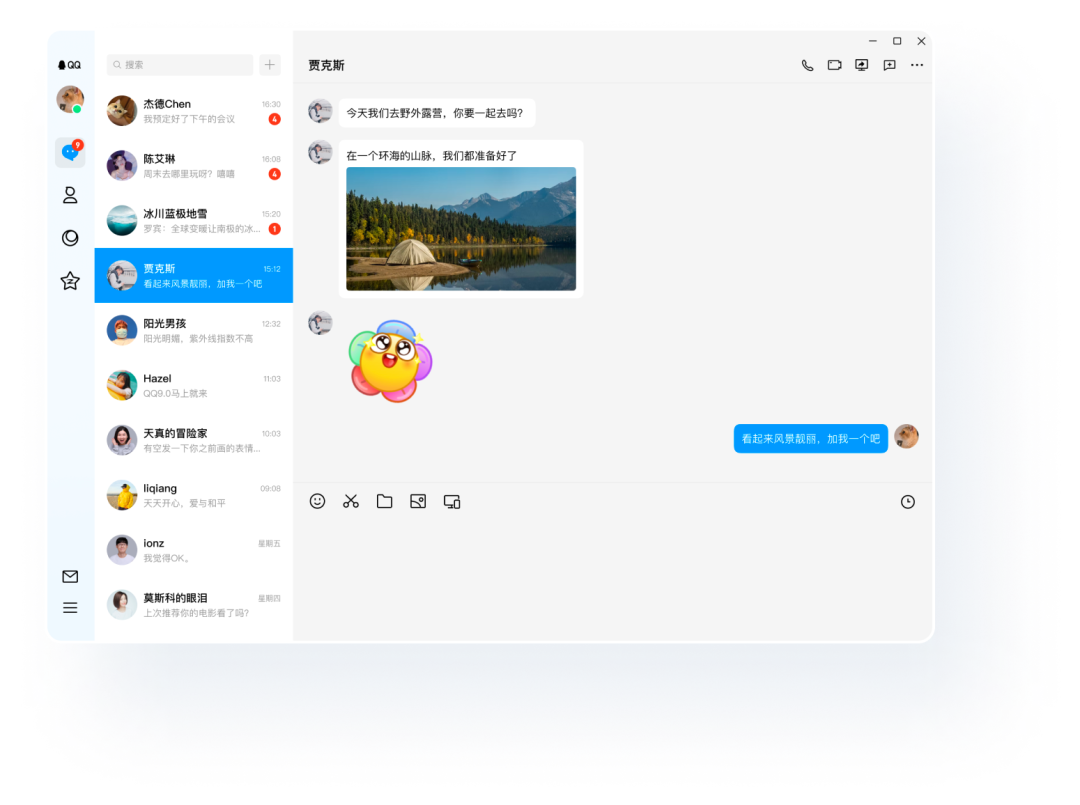Switch to the Messages tab in sidebar
Viewport: 1080px width, 805px height.
70,152
